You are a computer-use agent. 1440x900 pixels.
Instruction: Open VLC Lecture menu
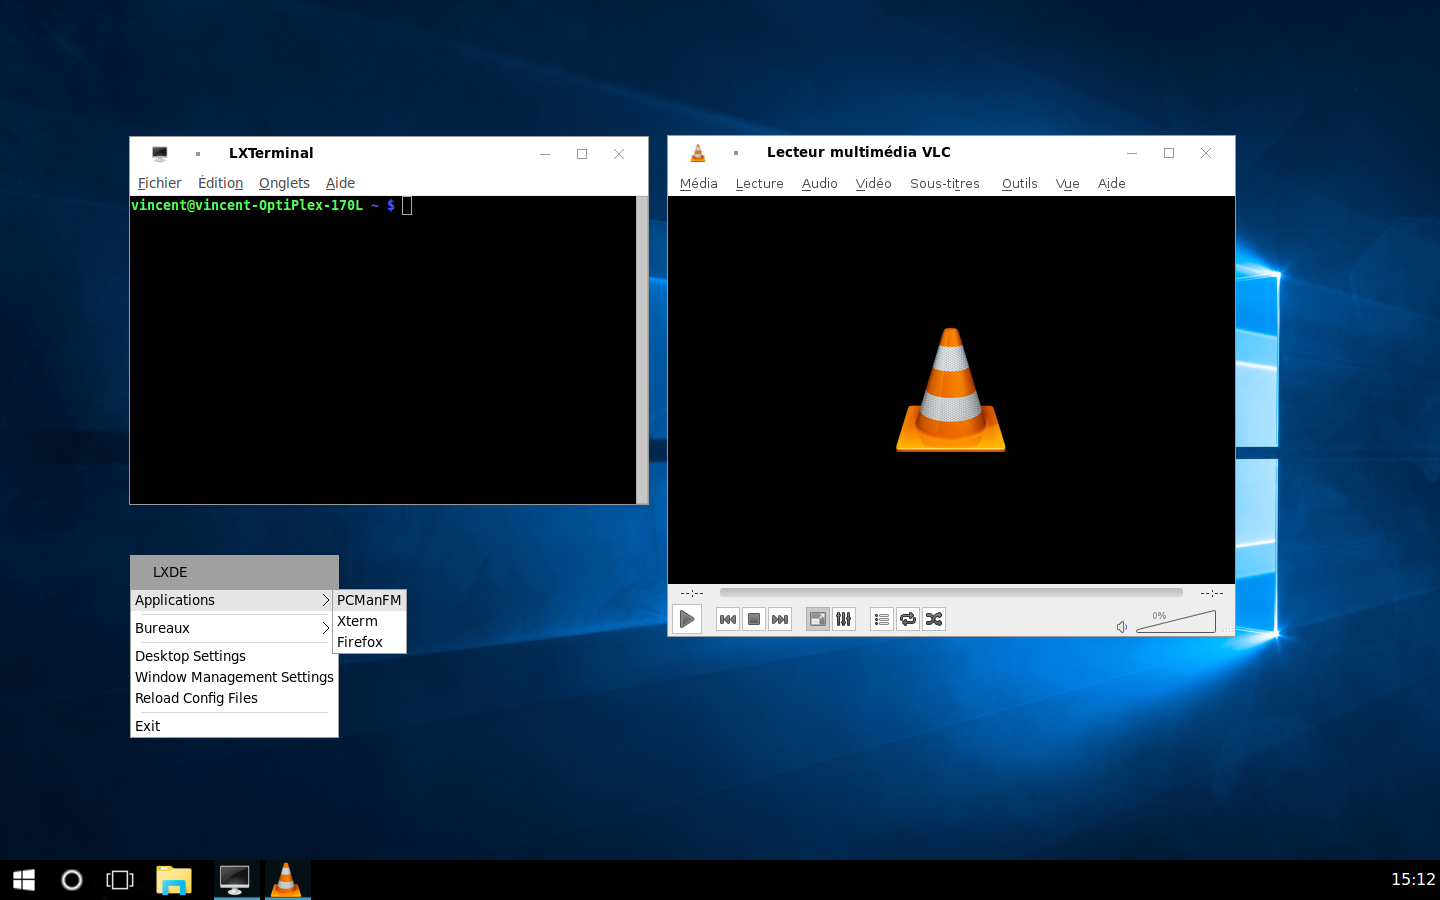[760, 183]
